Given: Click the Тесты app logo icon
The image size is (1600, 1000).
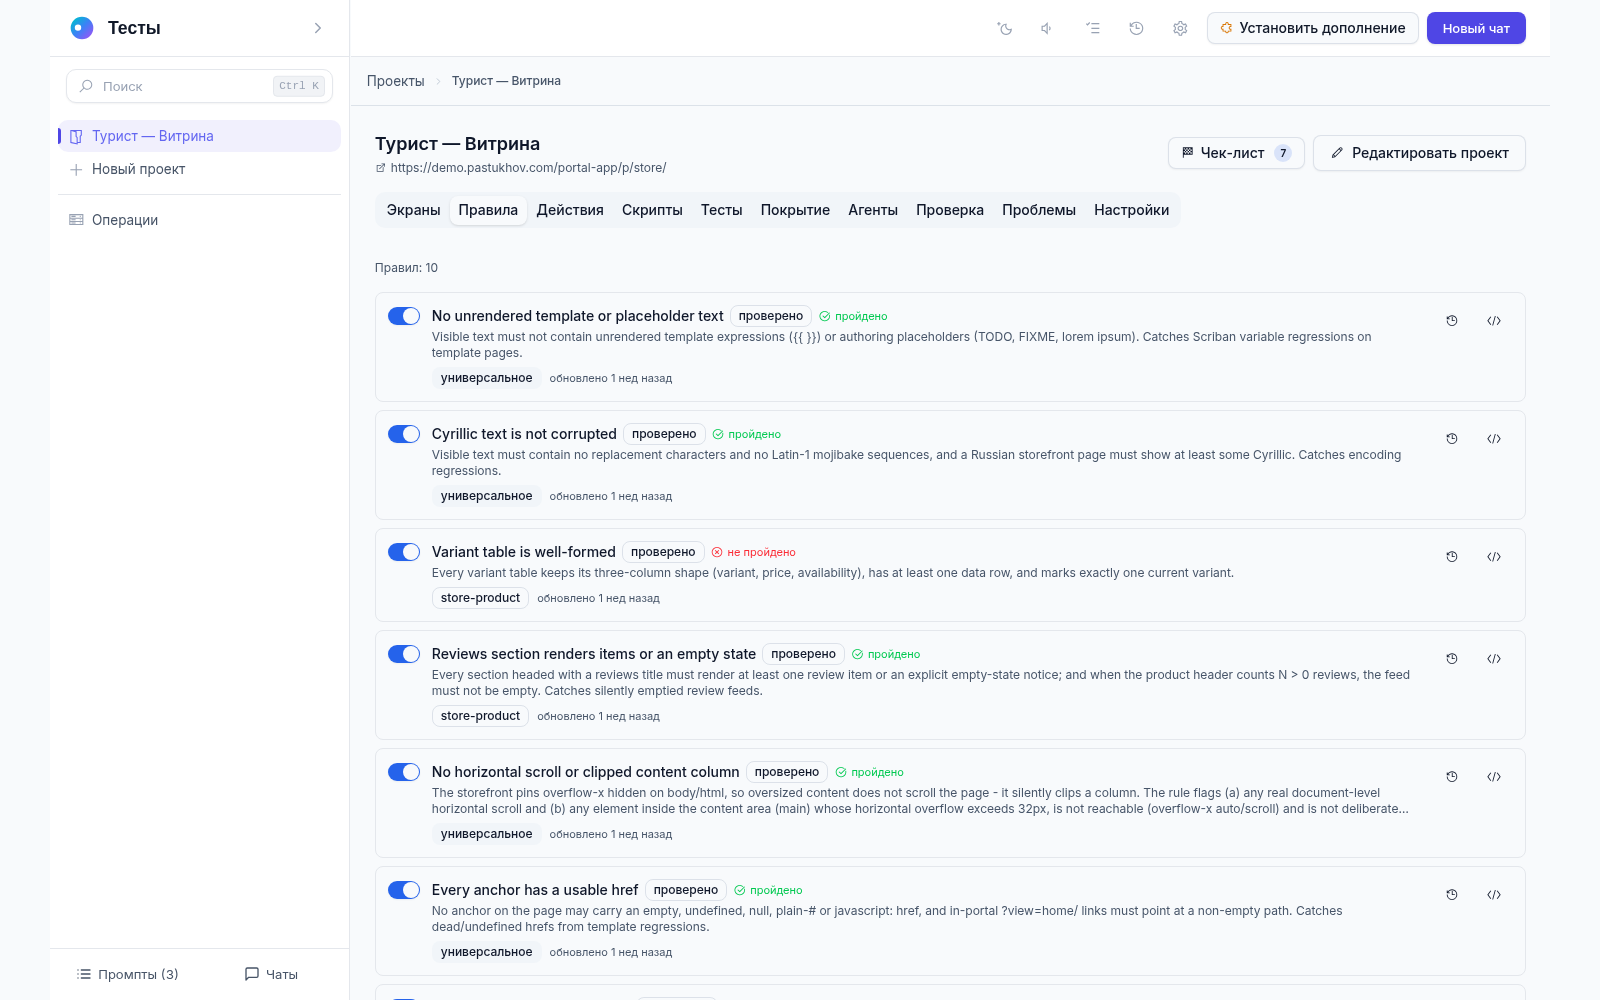Looking at the screenshot, I should click(82, 28).
